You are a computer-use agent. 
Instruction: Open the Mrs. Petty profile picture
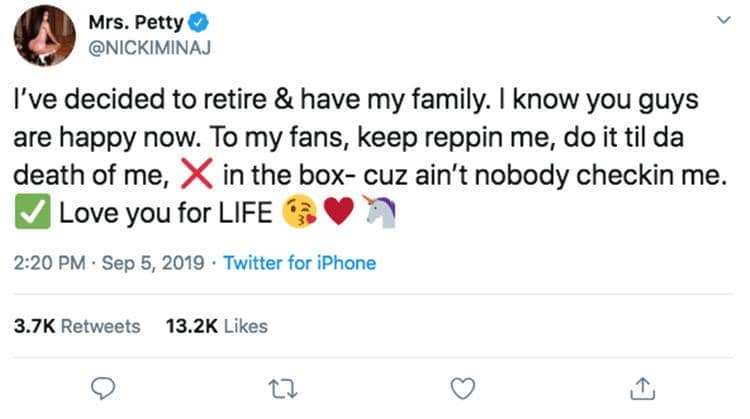tap(45, 36)
